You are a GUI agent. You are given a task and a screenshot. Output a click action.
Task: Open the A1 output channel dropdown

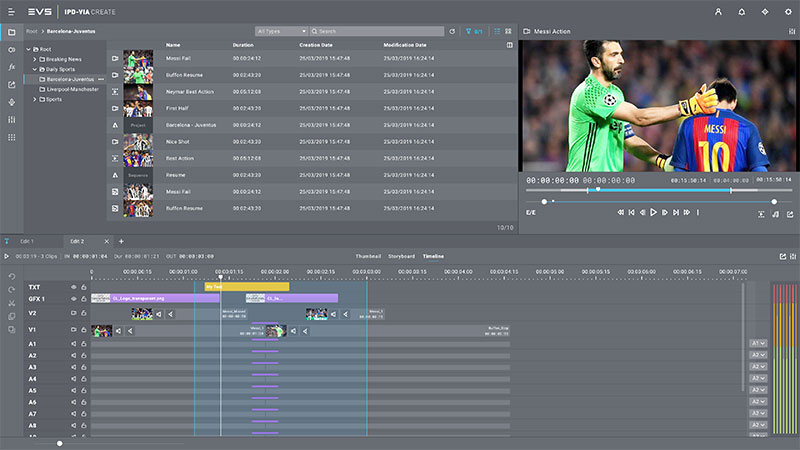758,343
